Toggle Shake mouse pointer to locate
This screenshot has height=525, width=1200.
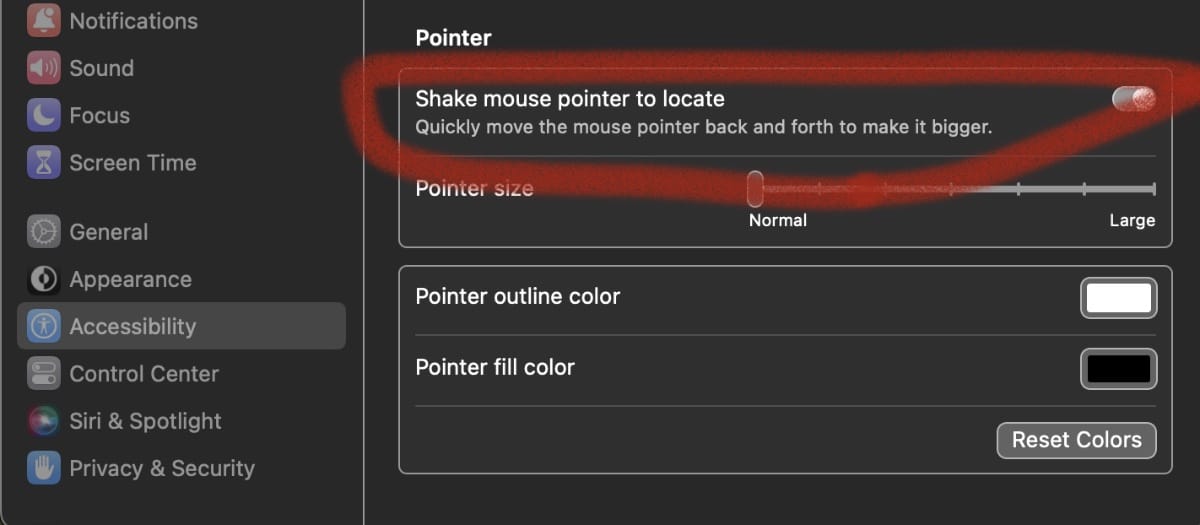[1134, 98]
